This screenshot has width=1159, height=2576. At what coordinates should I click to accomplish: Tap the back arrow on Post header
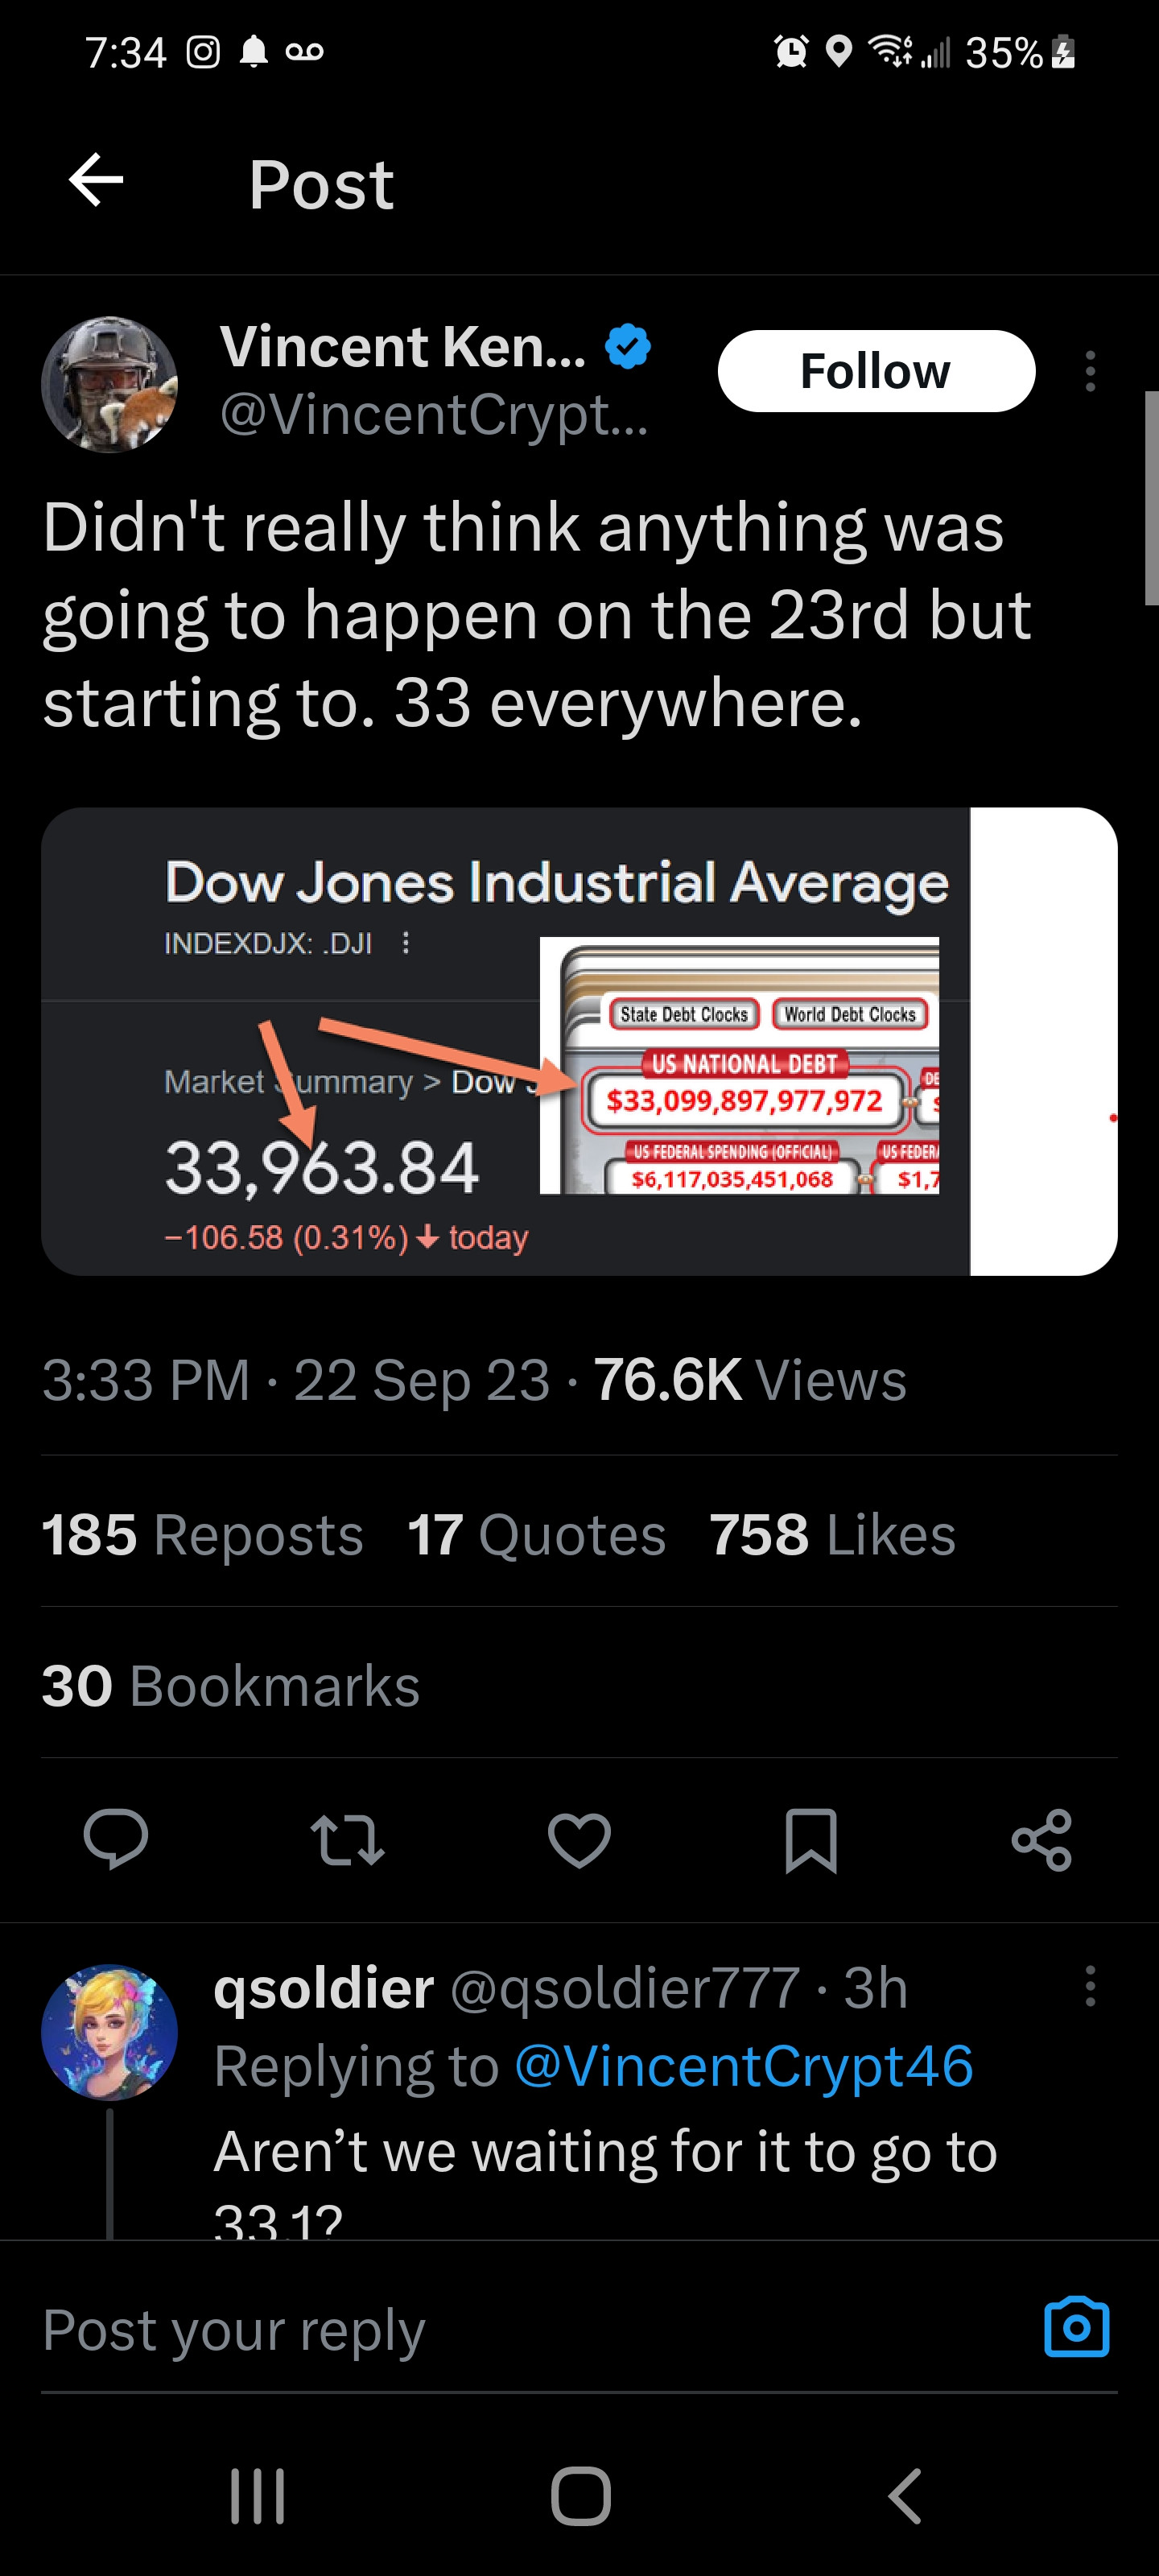click(x=96, y=181)
